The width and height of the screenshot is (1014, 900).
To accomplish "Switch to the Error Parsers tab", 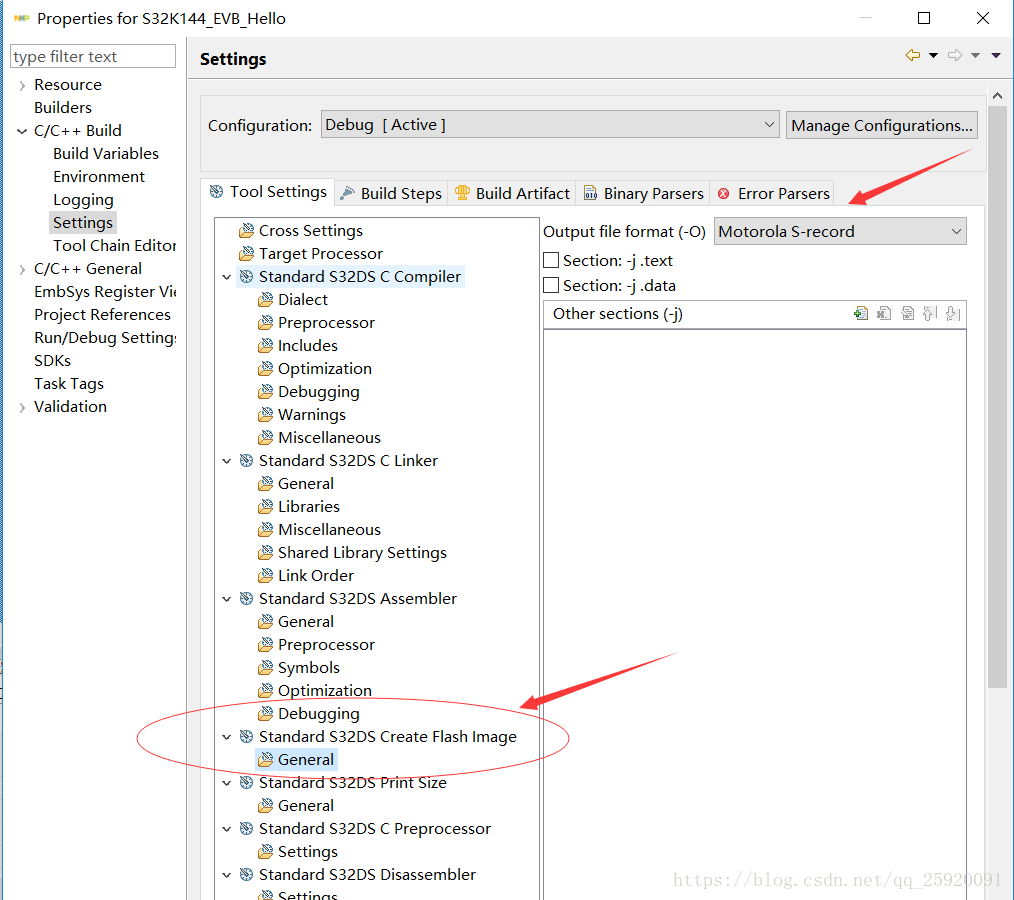I will pyautogui.click(x=773, y=193).
